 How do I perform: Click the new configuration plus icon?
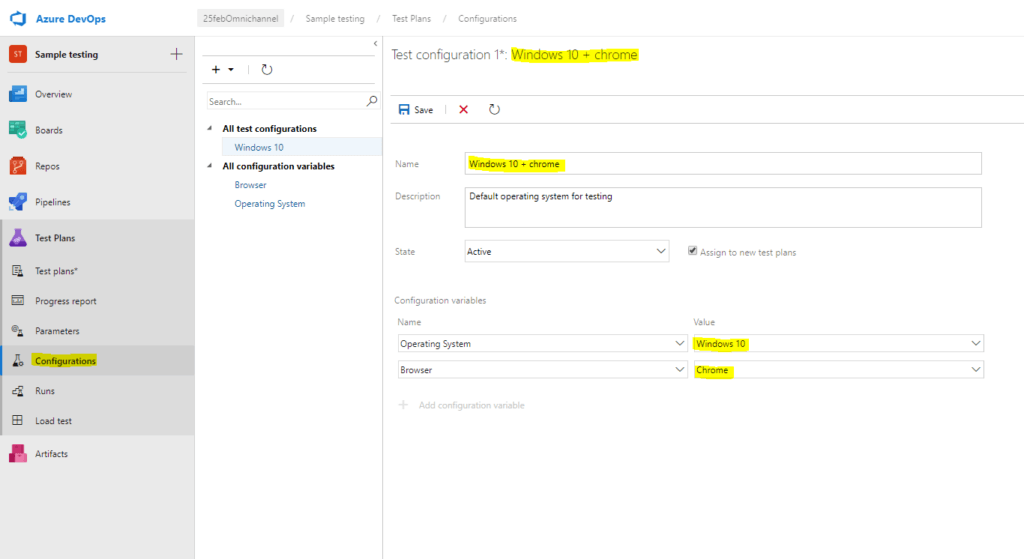coord(216,69)
